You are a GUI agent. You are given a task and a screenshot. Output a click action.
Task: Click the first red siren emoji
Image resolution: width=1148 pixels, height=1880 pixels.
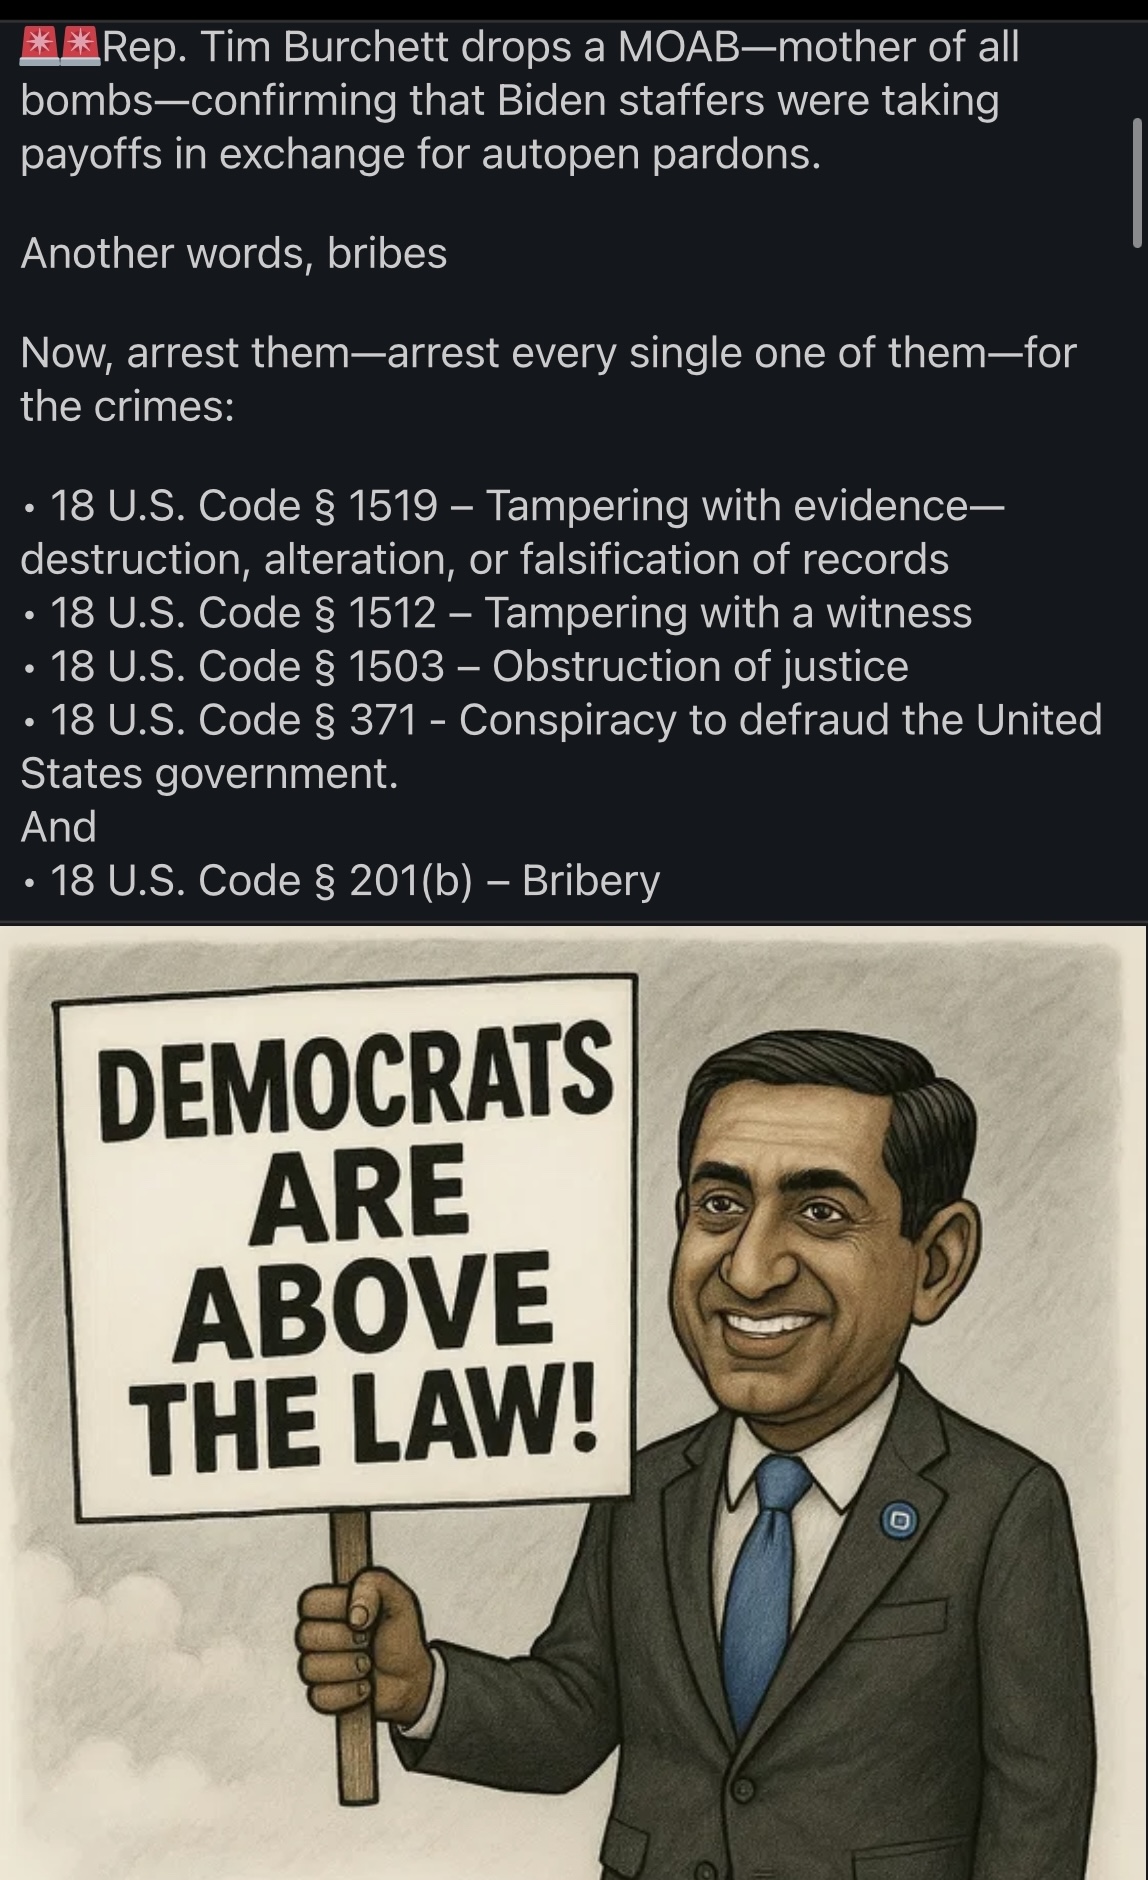pos(40,47)
